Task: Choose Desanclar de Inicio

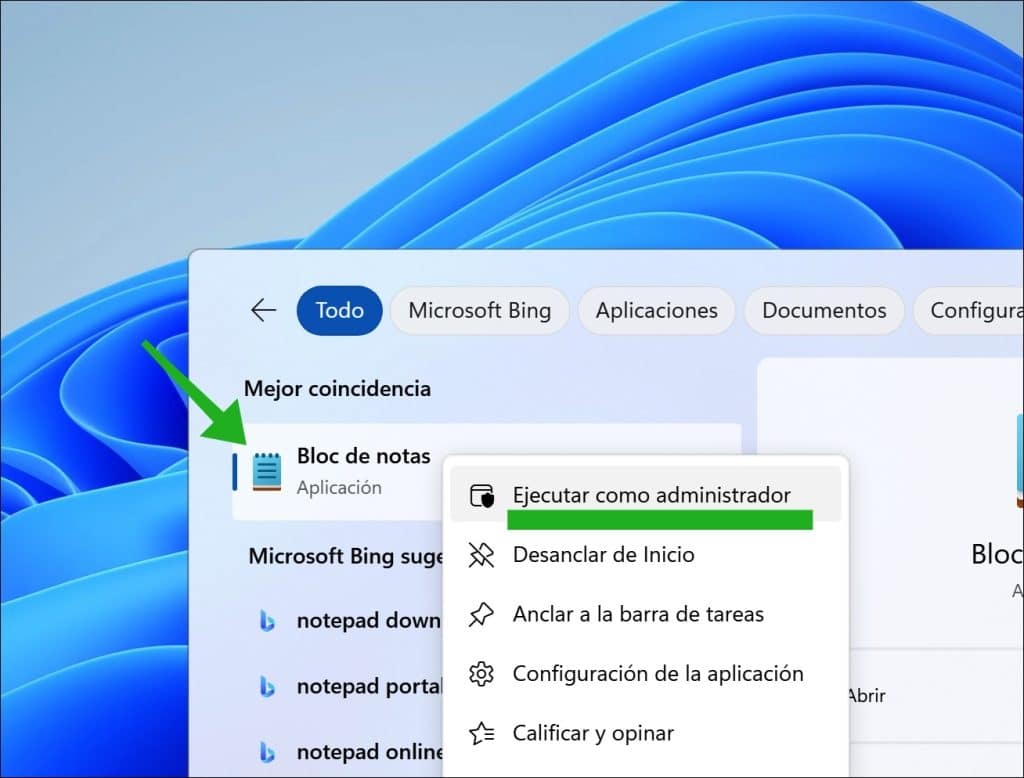Action: pos(646,555)
